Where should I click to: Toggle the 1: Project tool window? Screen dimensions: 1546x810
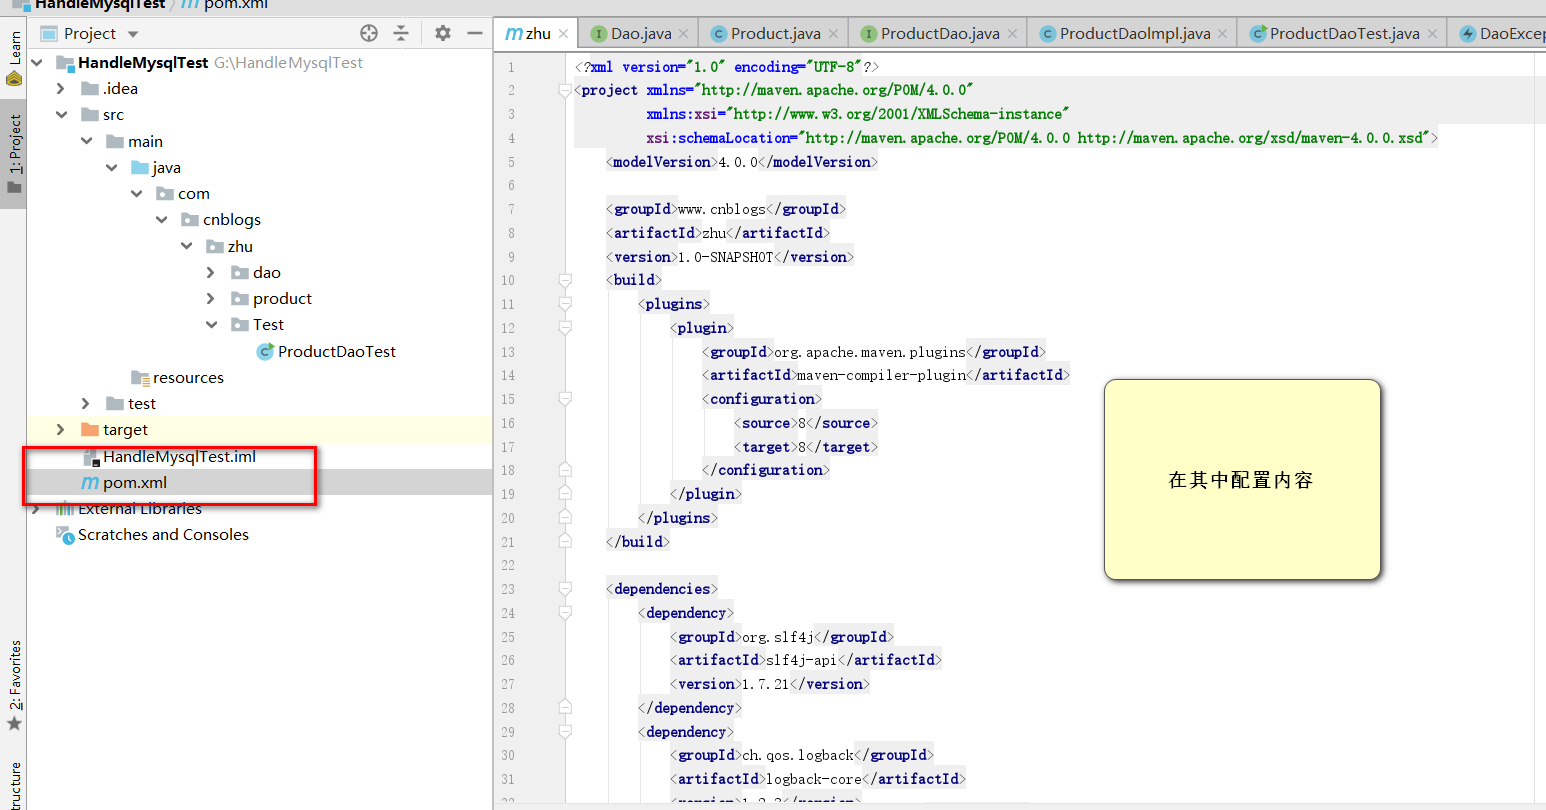14,154
